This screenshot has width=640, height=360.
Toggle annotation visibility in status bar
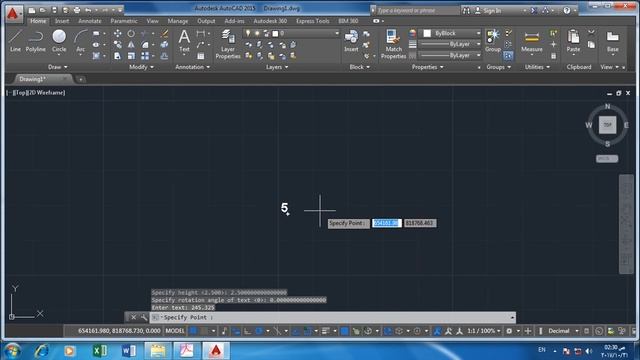point(437,331)
